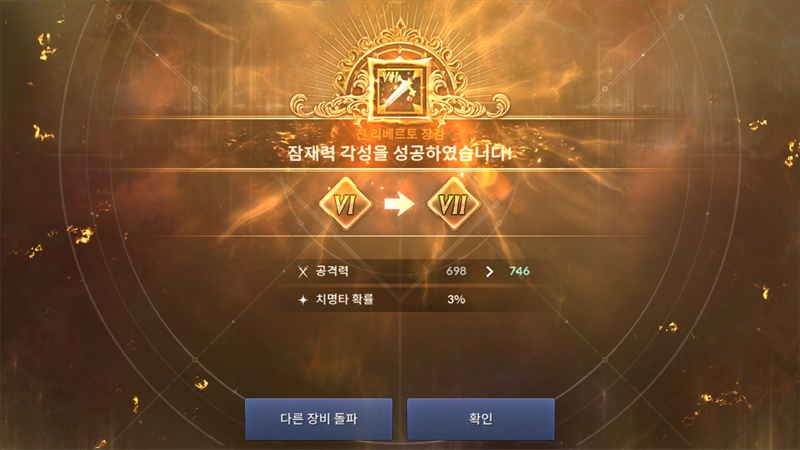Select the previous attack value 698
The width and height of the screenshot is (800, 450).
pyautogui.click(x=456, y=271)
